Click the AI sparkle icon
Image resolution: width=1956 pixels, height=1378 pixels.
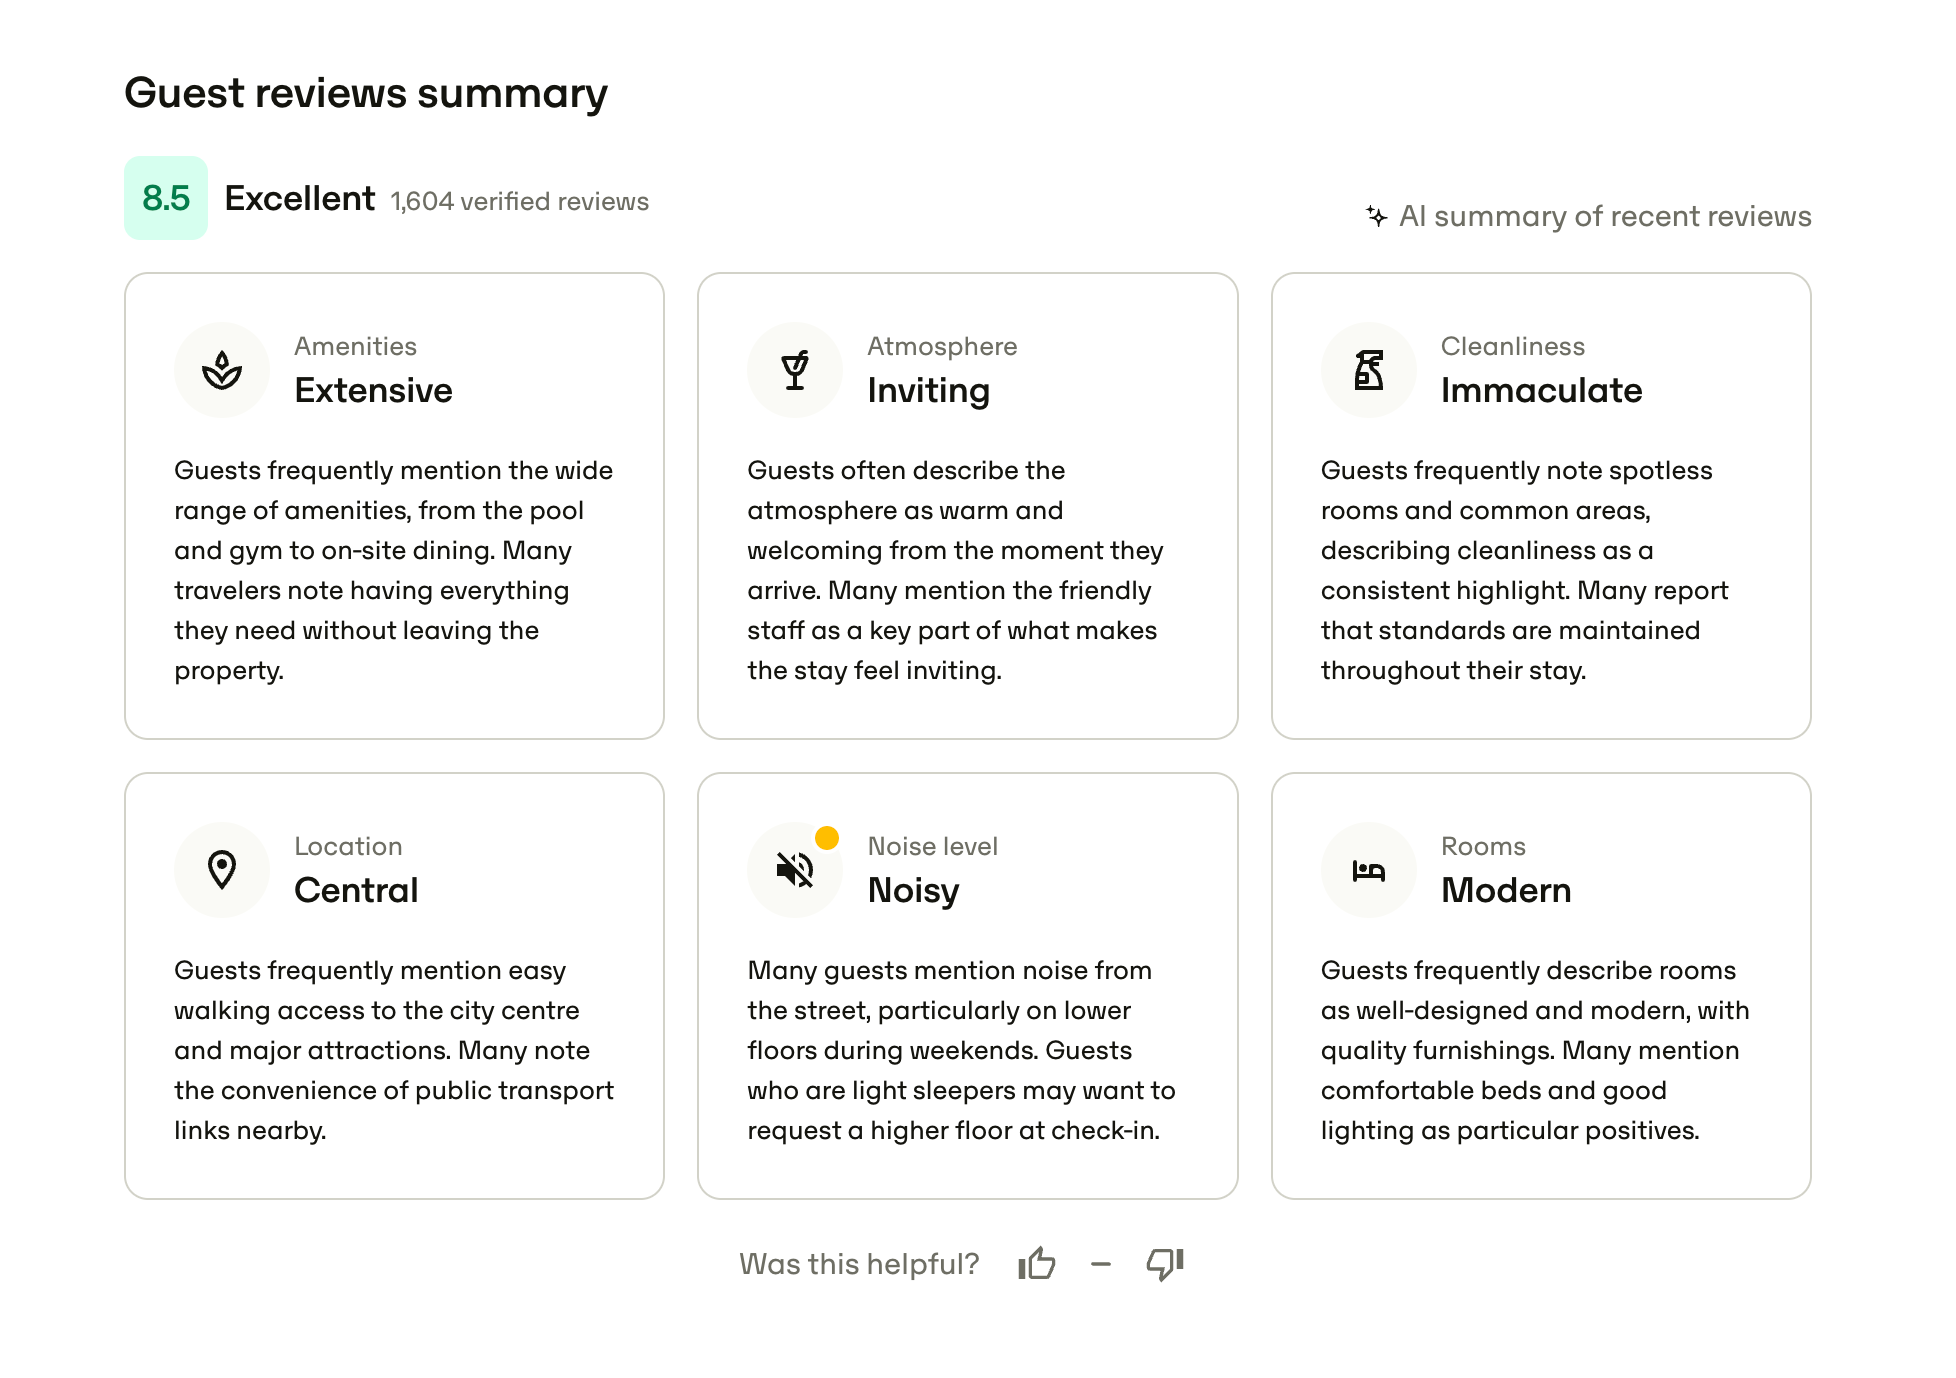(1377, 216)
